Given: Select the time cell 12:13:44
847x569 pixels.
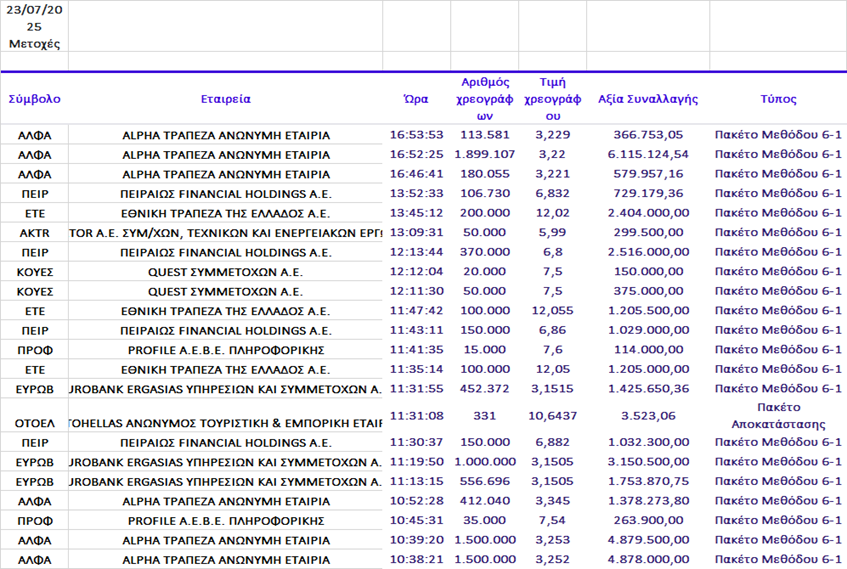Looking at the screenshot, I should (416, 251).
